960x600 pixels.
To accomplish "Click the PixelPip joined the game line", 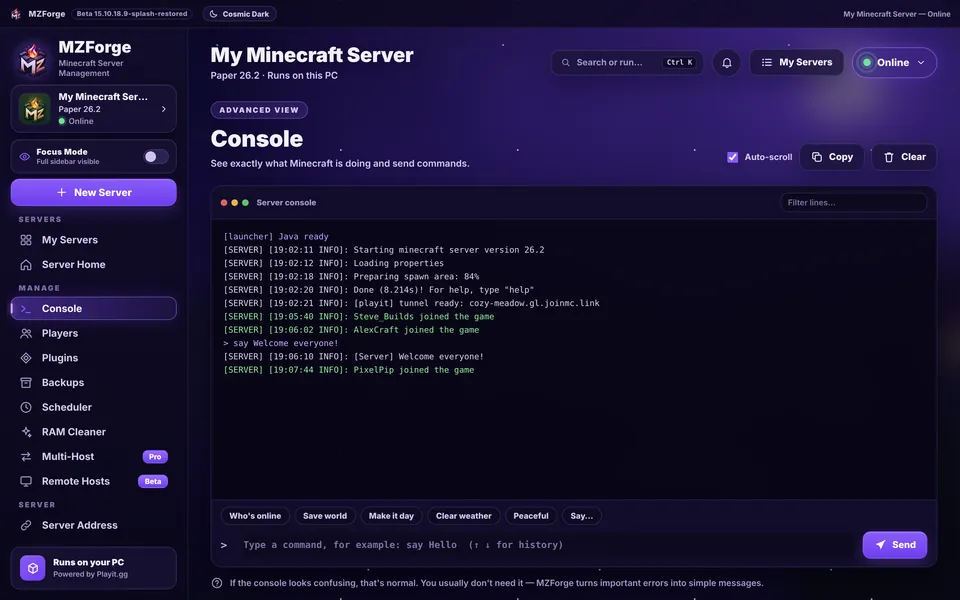I will pos(349,370).
